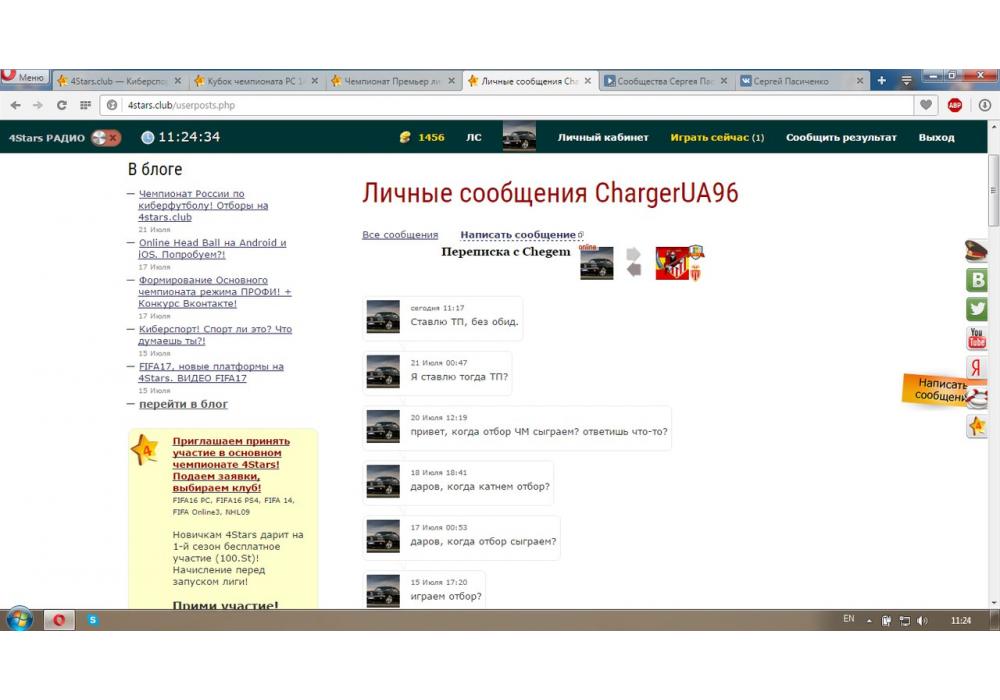The image size is (1000, 700).
Task: Click the address bar with 4stars.club/userposts.php
Action: click(506, 105)
